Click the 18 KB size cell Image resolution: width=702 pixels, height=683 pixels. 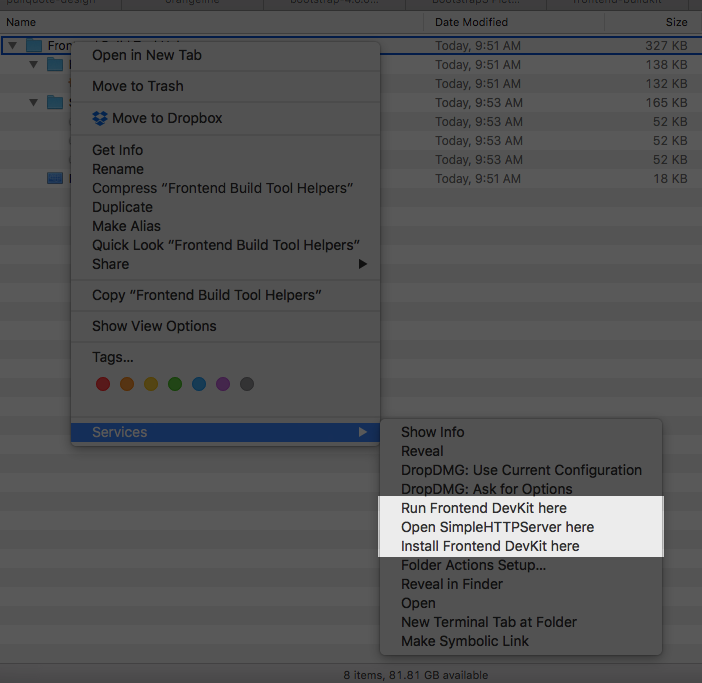670,179
